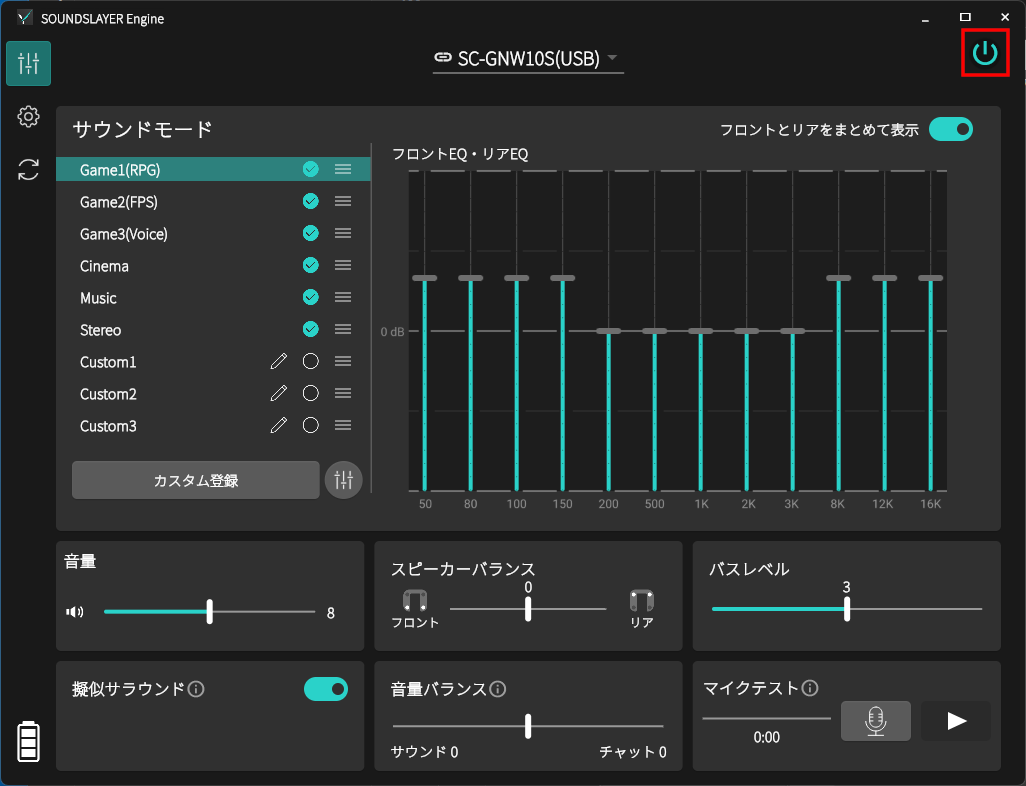Play back the mic test recording
This screenshot has height=786, width=1026.
tap(956, 721)
